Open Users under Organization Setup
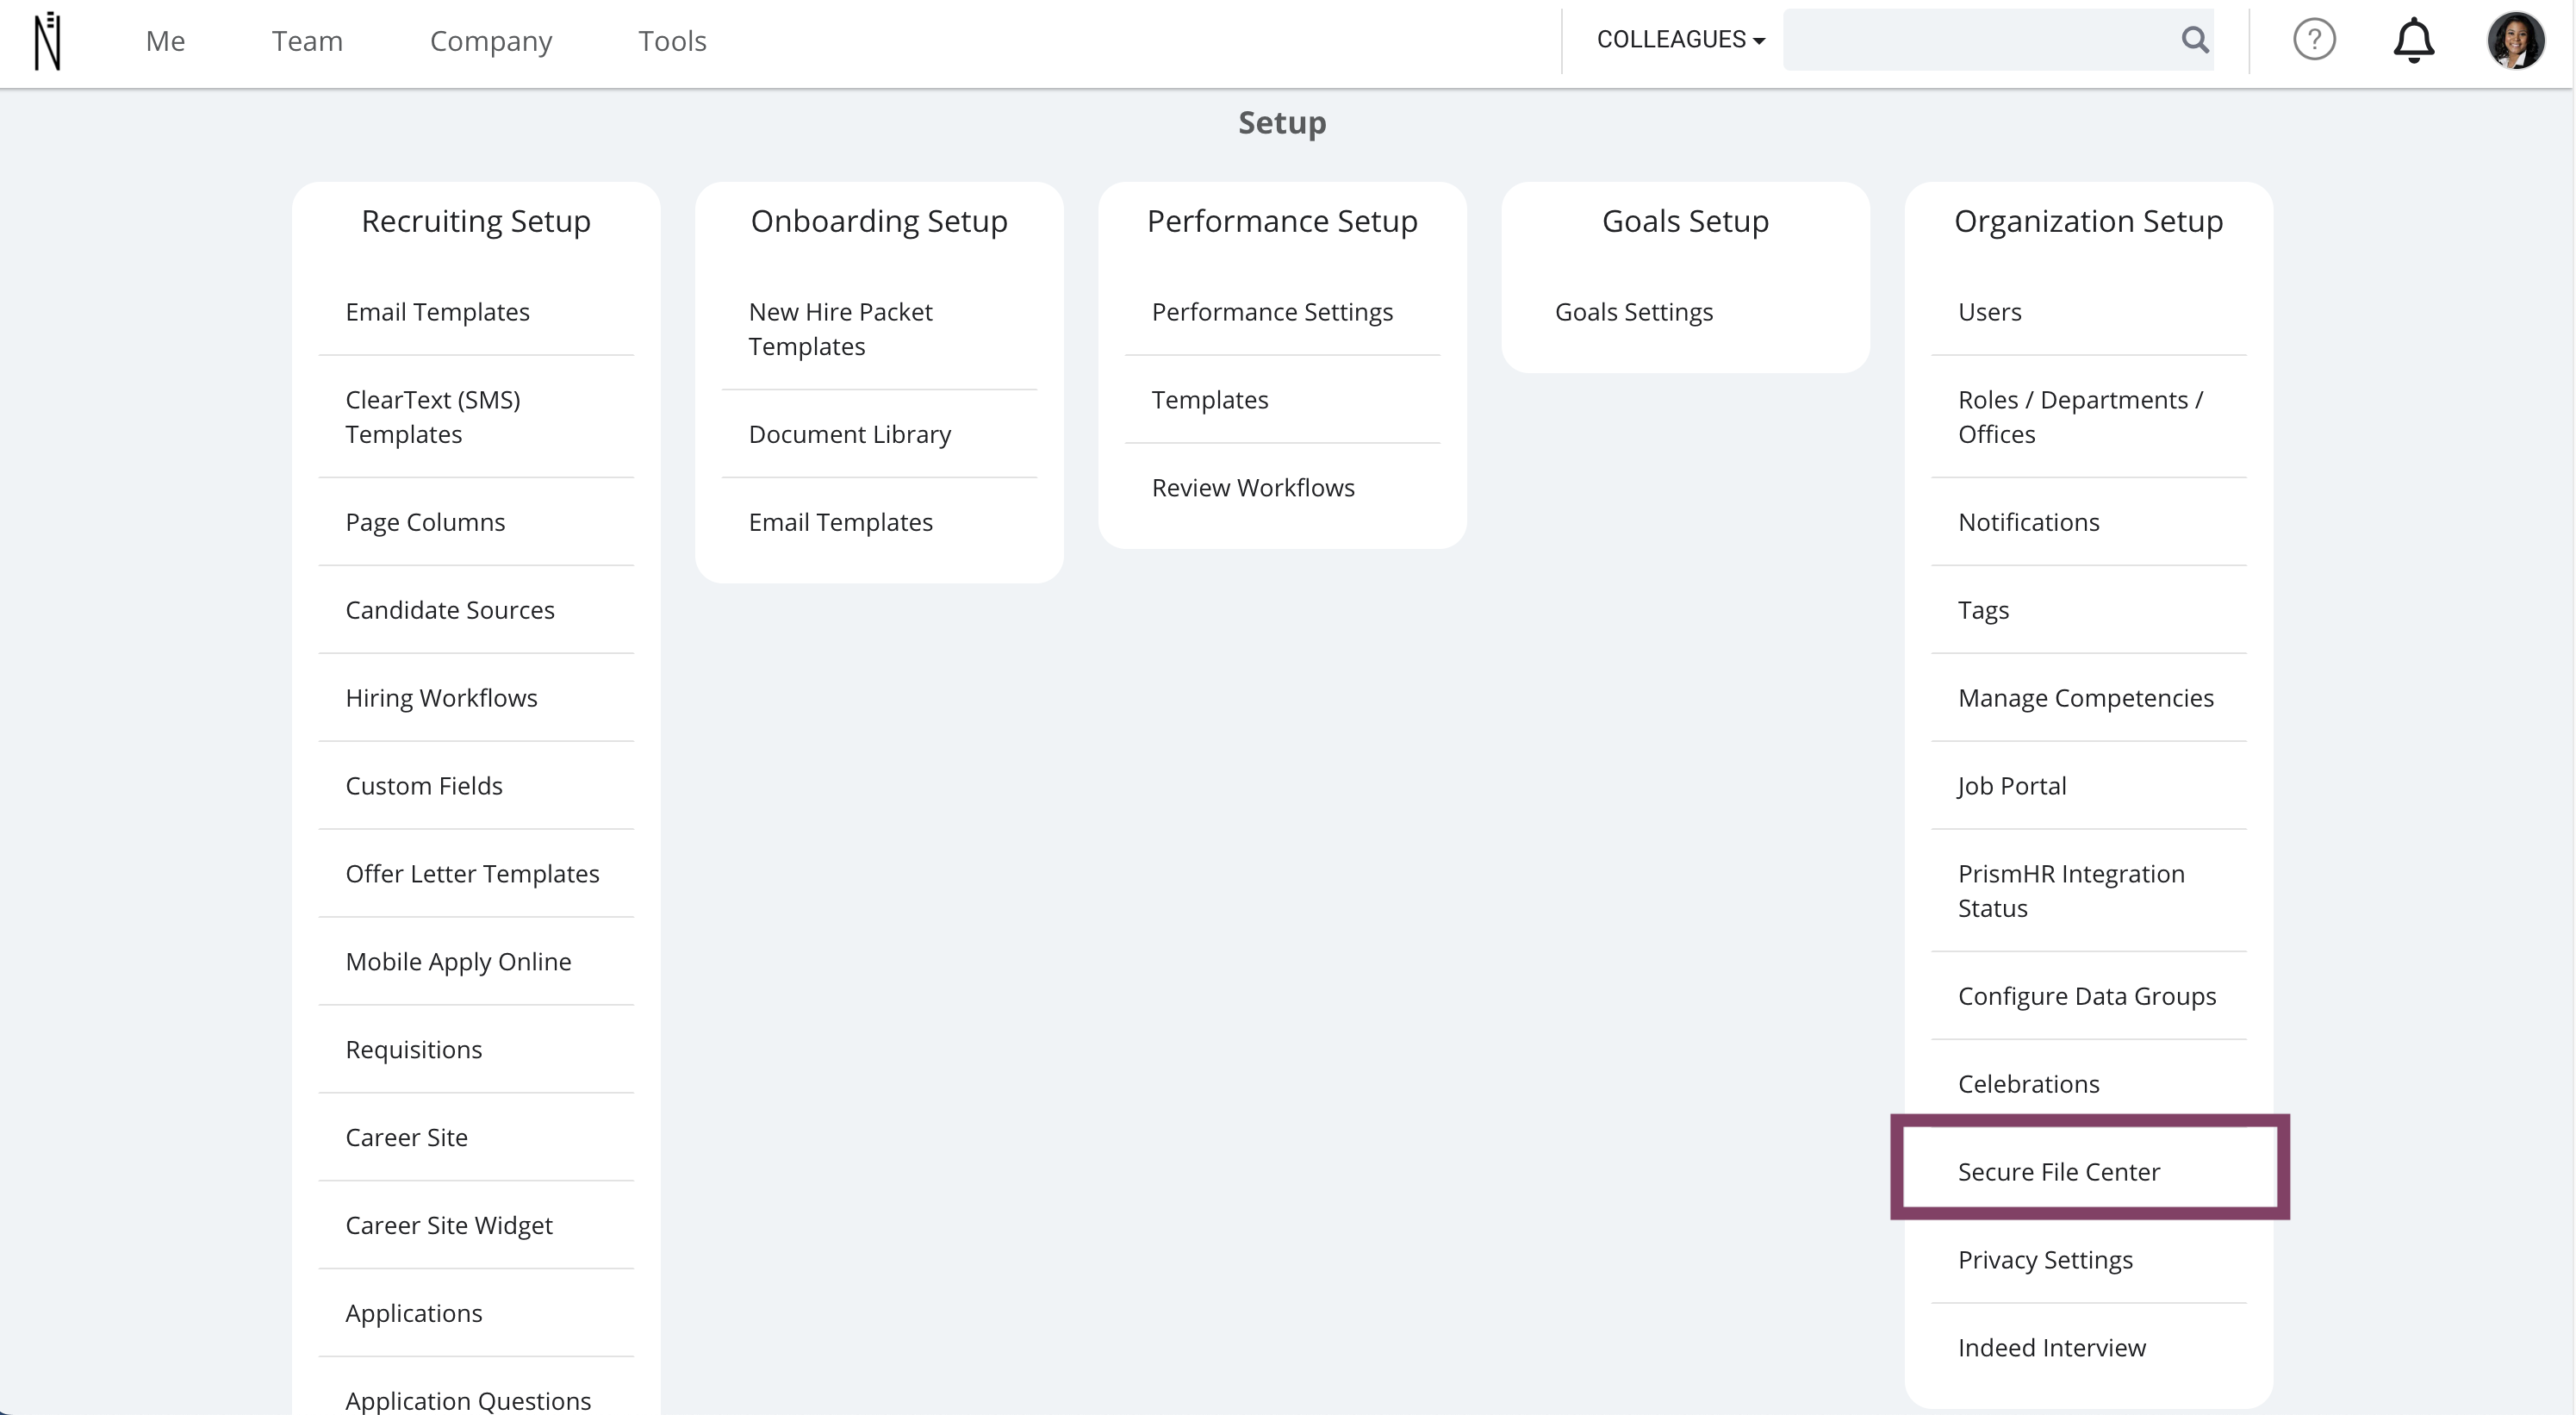This screenshot has height=1415, width=2576. tap(1989, 312)
